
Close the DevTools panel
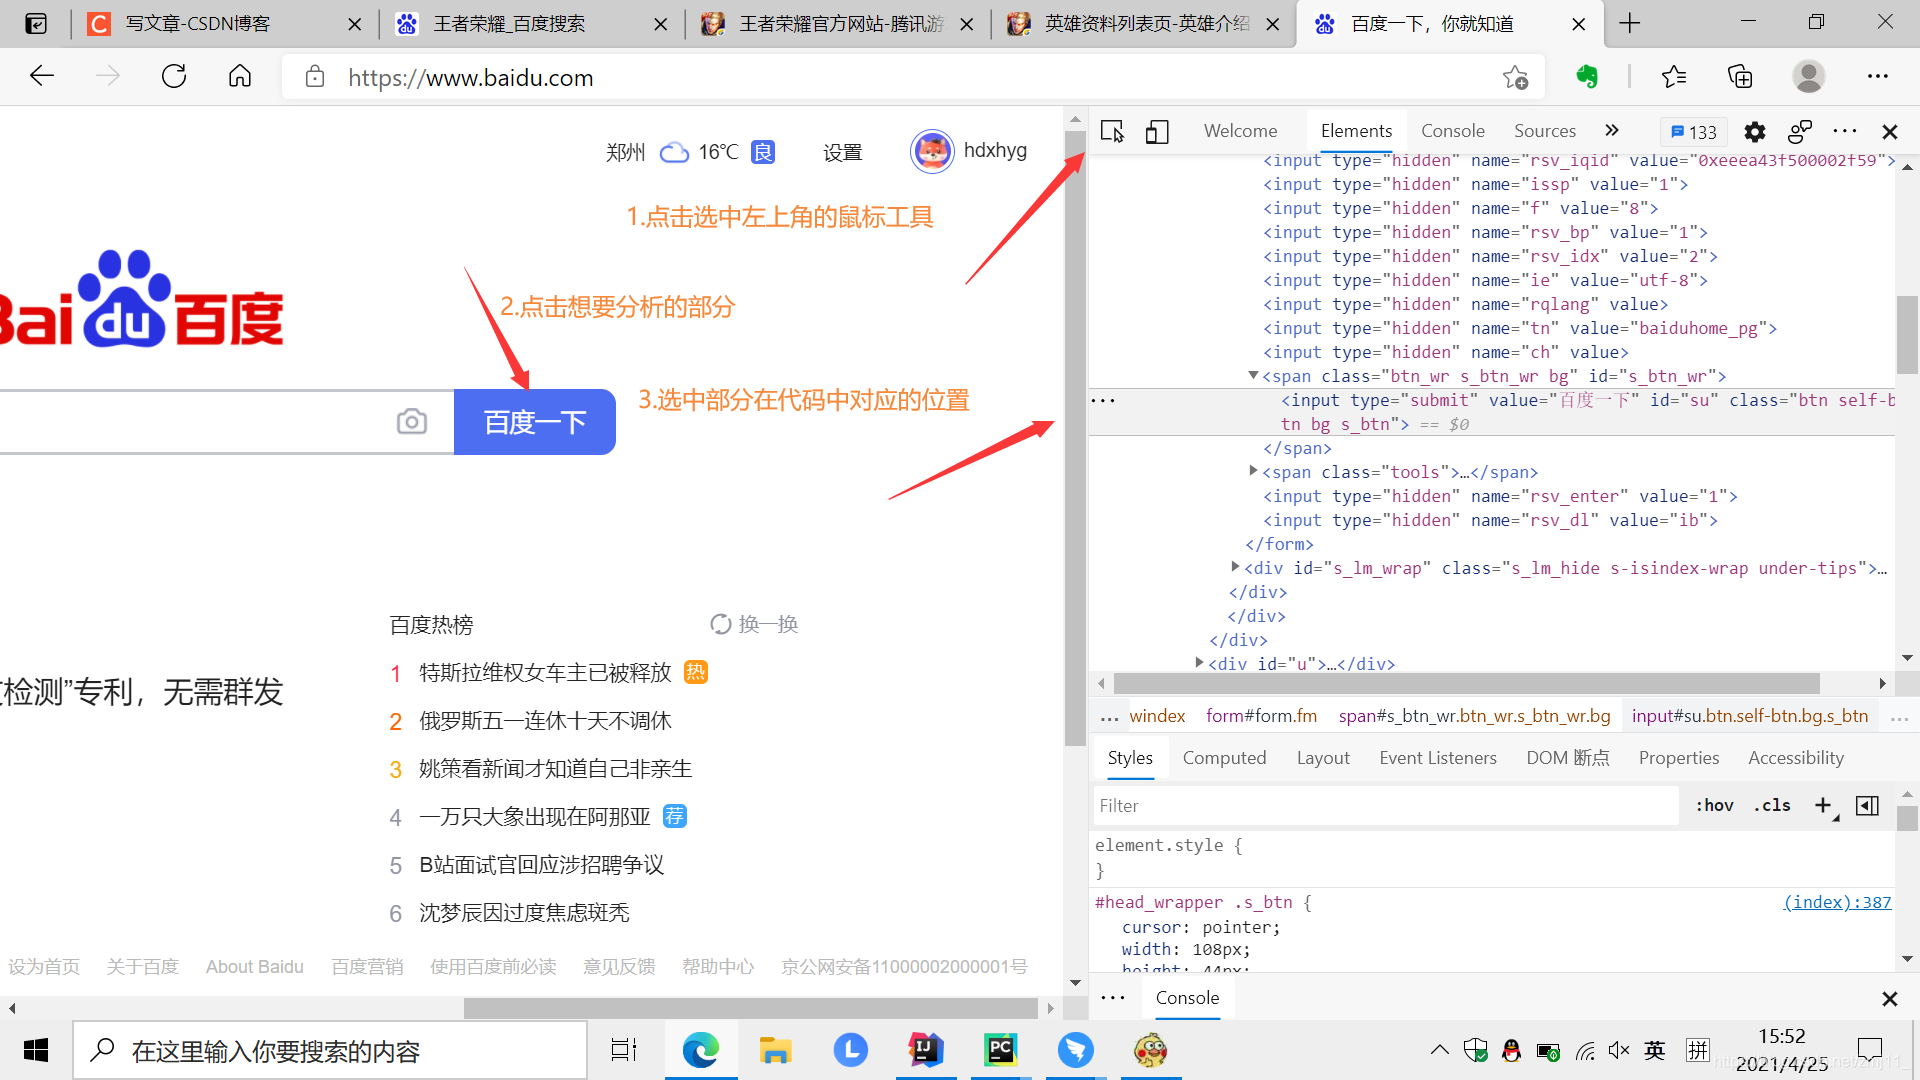[x=1890, y=131]
